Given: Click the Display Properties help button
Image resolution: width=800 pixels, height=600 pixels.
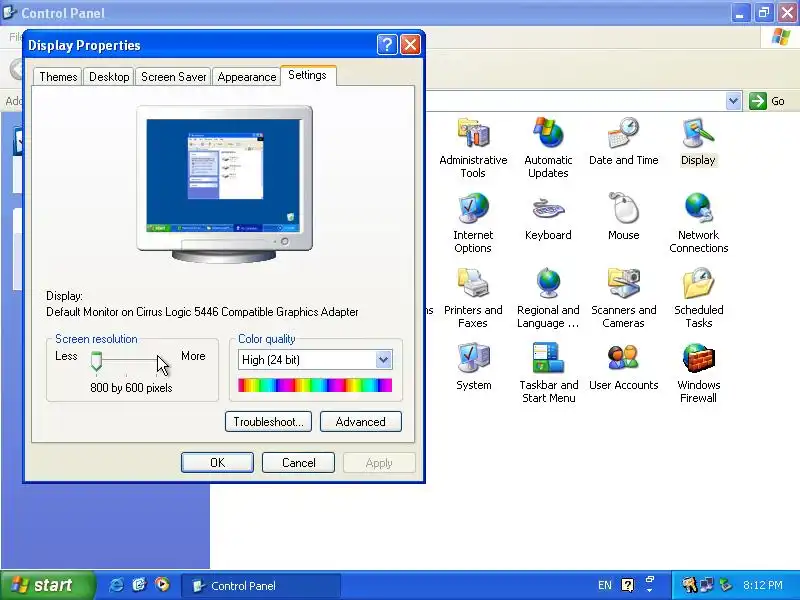Looking at the screenshot, I should click(x=387, y=45).
